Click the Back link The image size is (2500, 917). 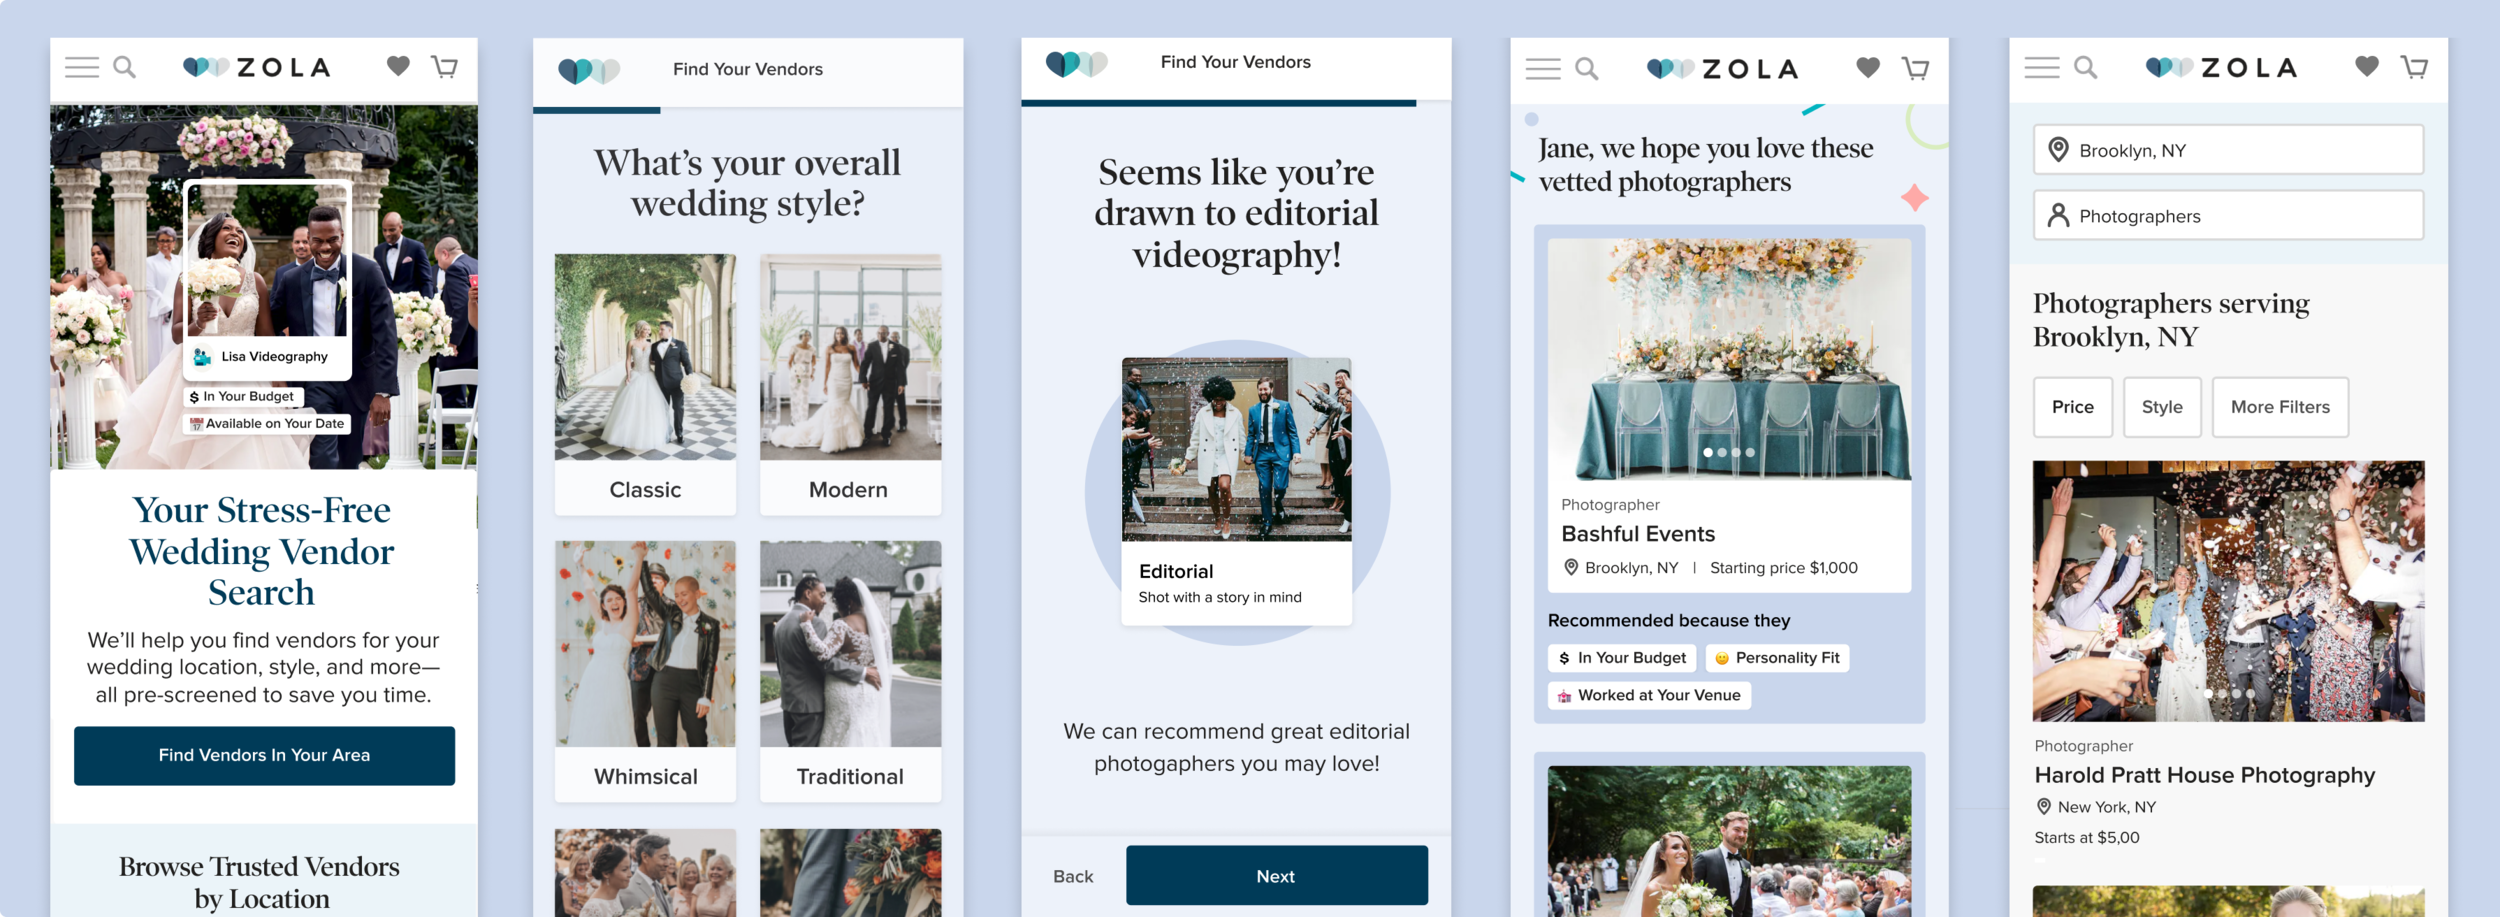click(x=1073, y=876)
